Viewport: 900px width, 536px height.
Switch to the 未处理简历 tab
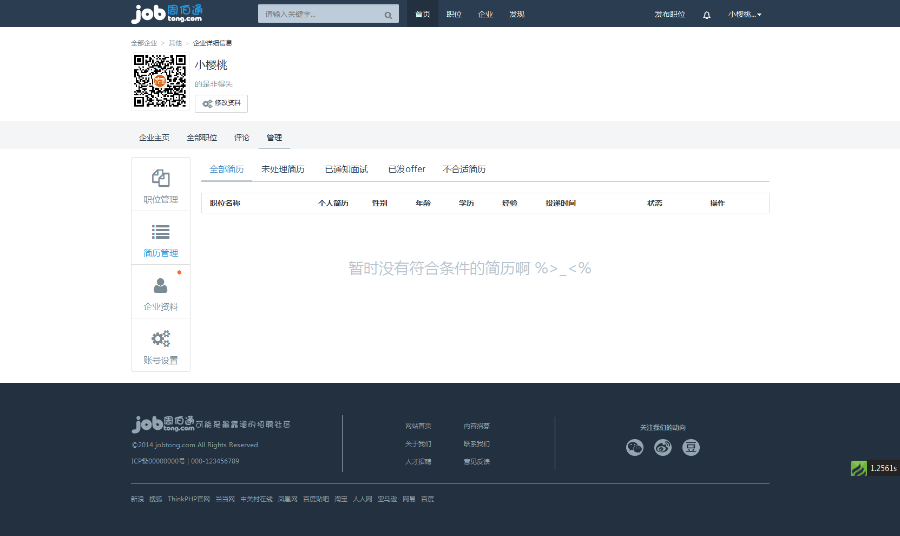[283, 169]
